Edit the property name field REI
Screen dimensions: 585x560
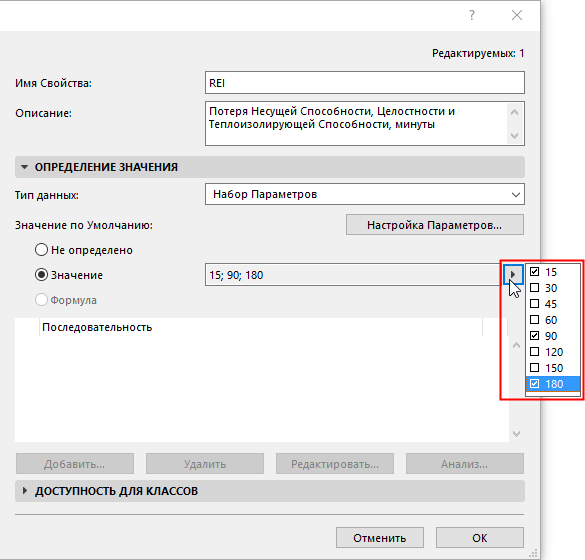[365, 82]
